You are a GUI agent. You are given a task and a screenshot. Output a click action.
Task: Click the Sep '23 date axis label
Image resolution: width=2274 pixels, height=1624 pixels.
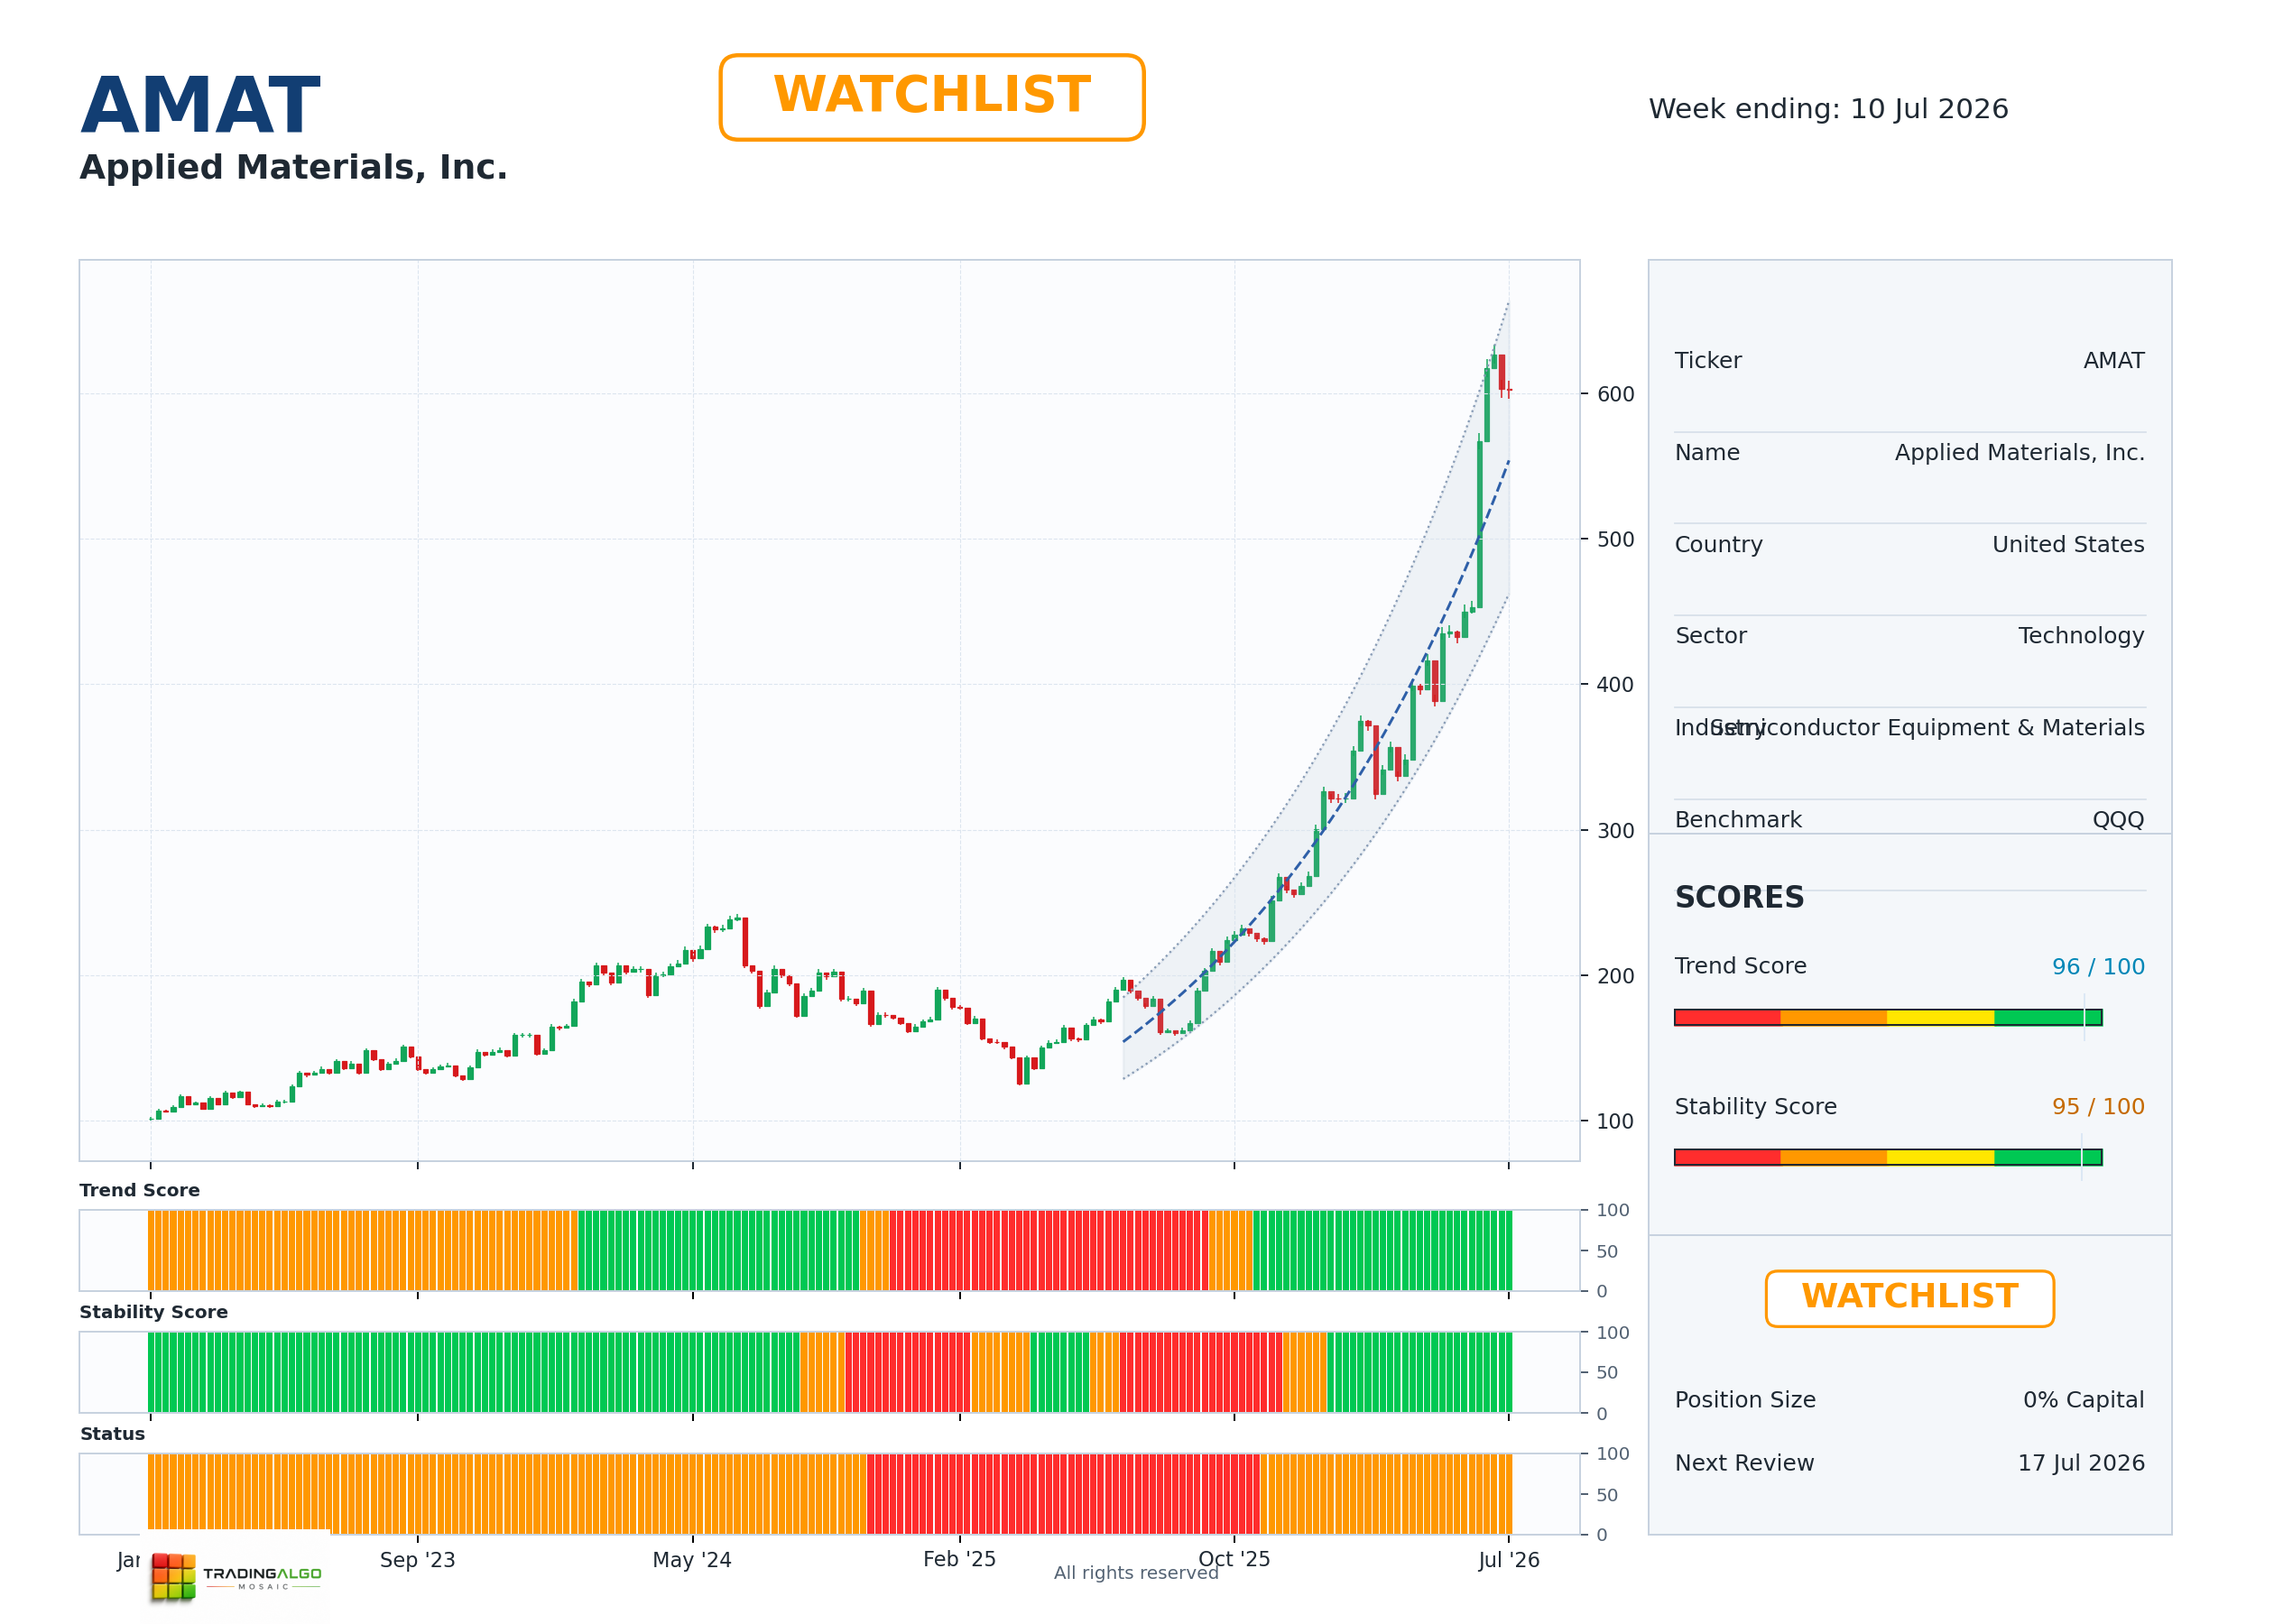click(417, 1560)
